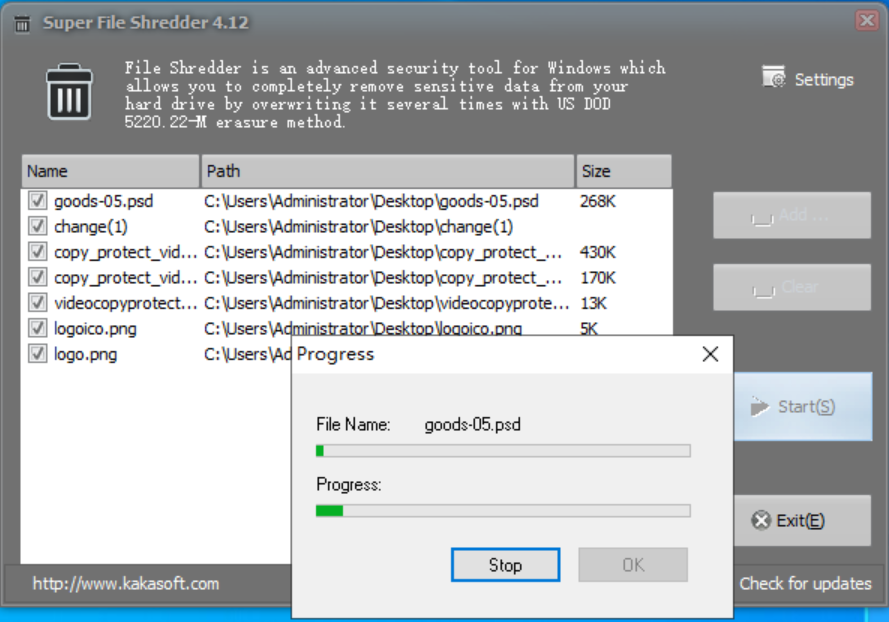The image size is (889, 622).
Task: Select the logoico.png file name
Action: pos(95,329)
